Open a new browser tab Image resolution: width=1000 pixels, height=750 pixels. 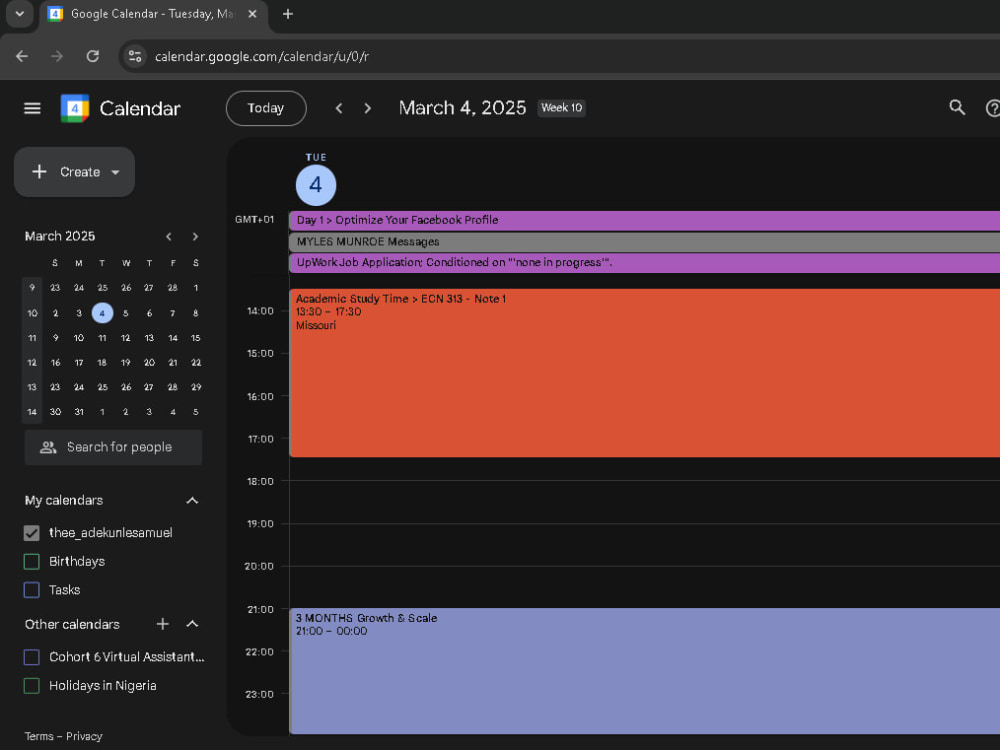point(288,14)
